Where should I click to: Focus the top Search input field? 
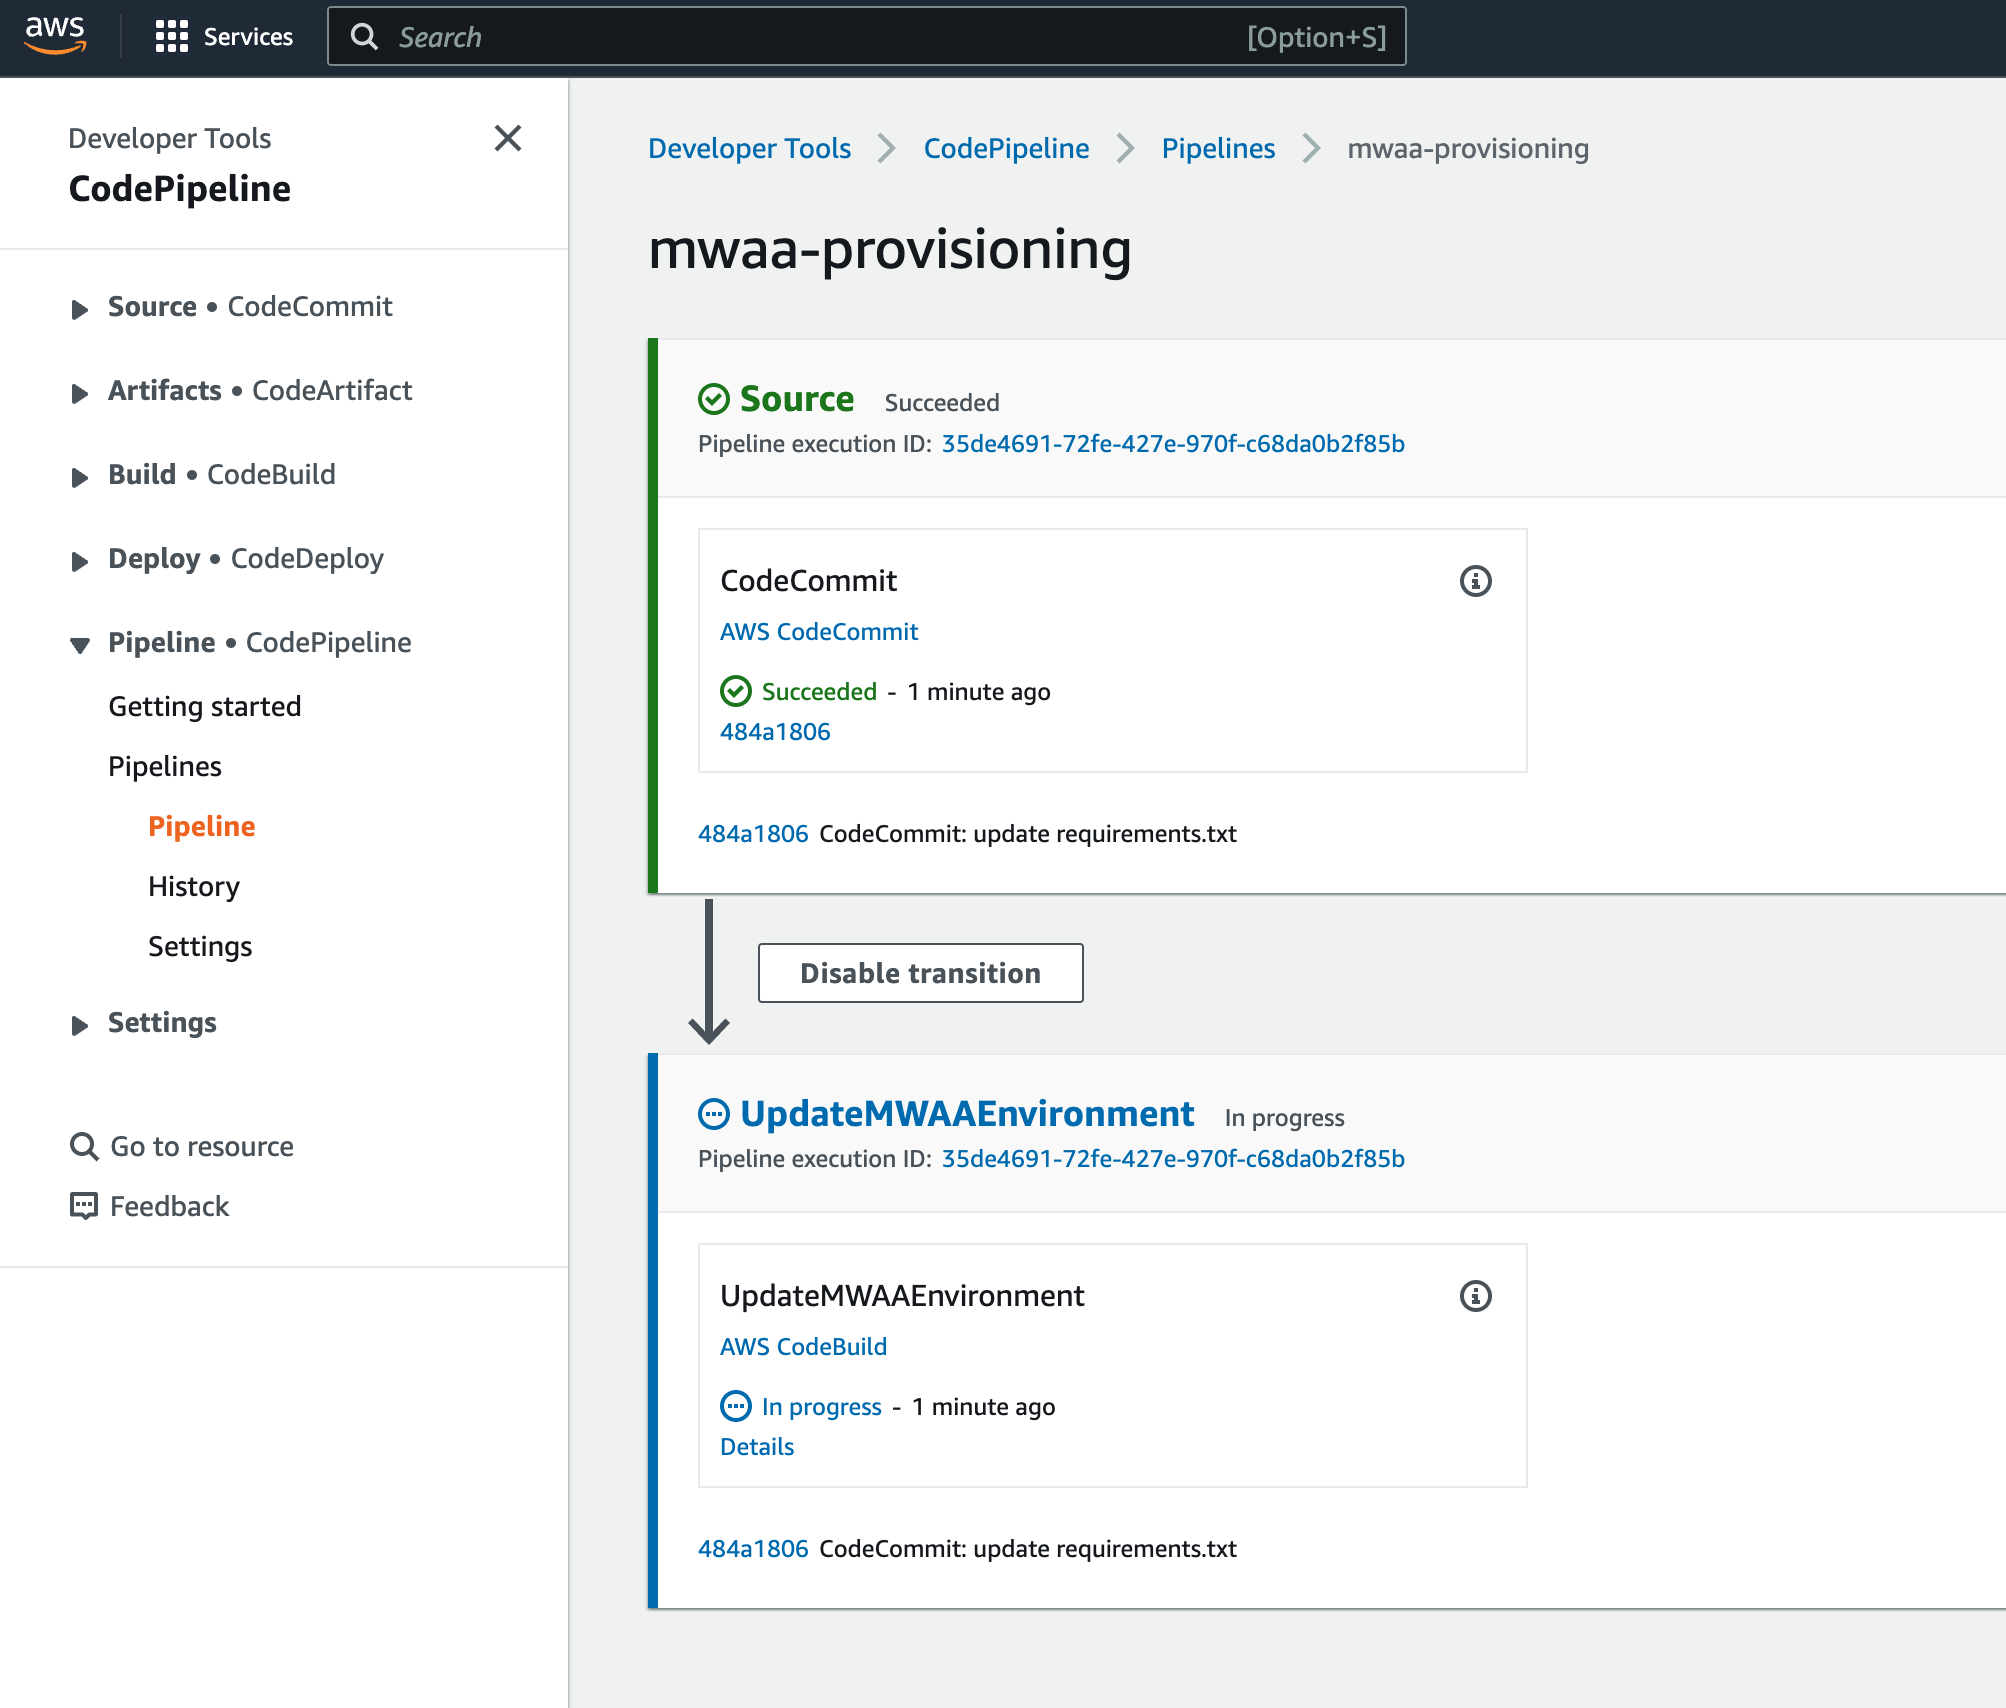(867, 37)
